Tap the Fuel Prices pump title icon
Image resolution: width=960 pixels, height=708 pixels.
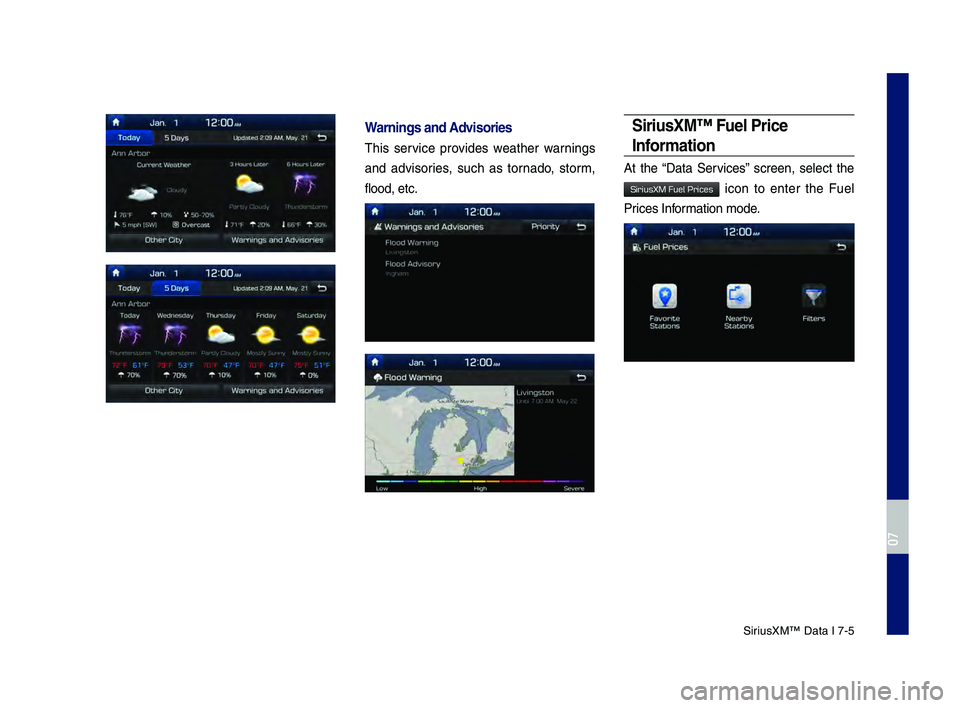pos(637,247)
